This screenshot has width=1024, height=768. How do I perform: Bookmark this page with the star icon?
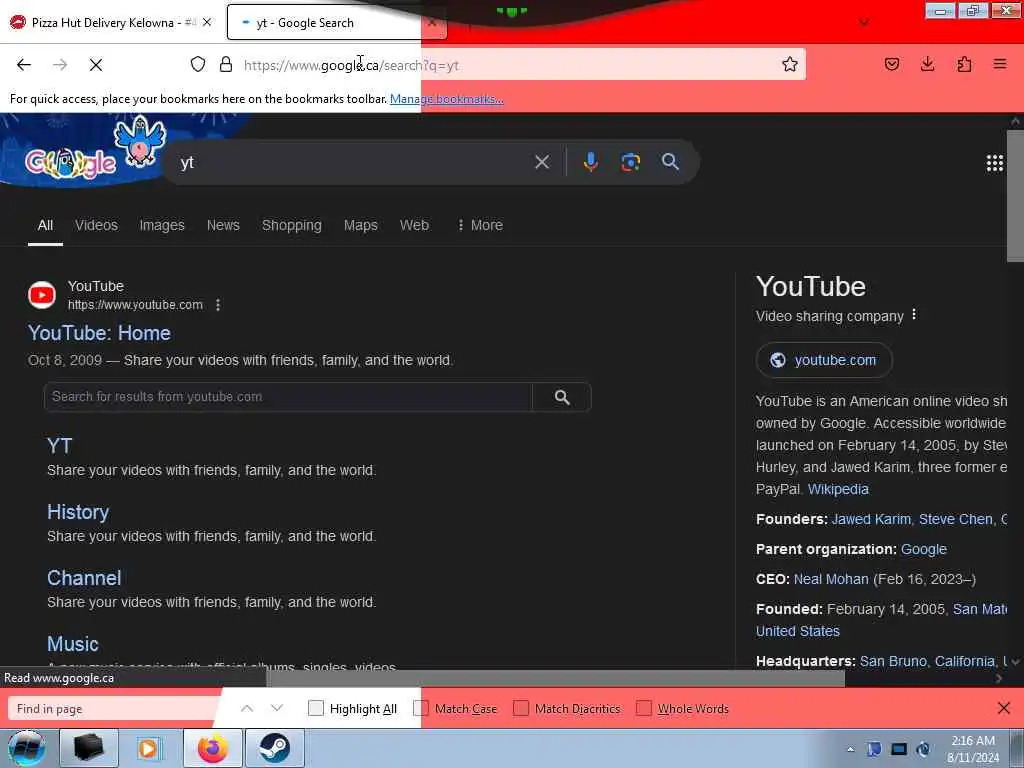[790, 64]
